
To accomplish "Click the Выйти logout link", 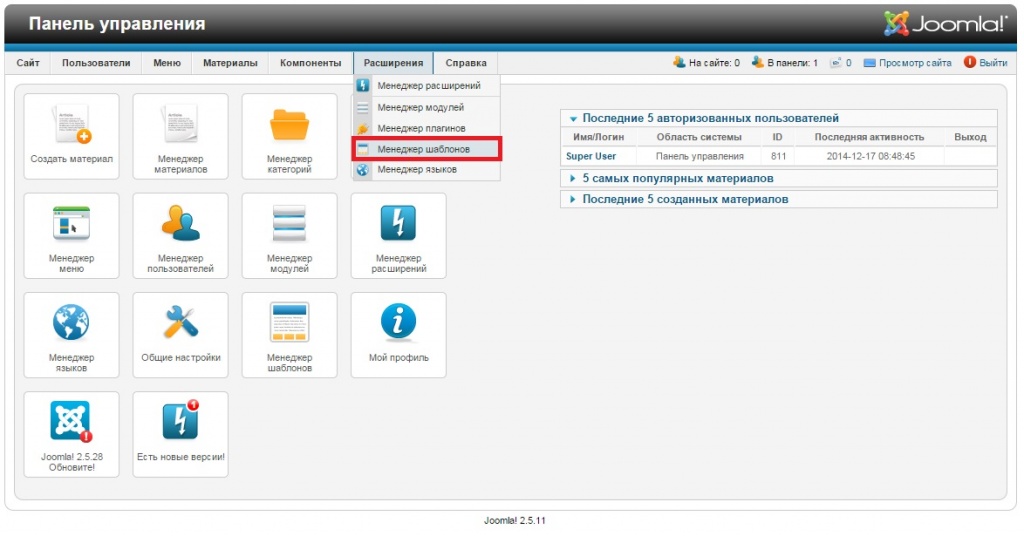I will point(992,63).
